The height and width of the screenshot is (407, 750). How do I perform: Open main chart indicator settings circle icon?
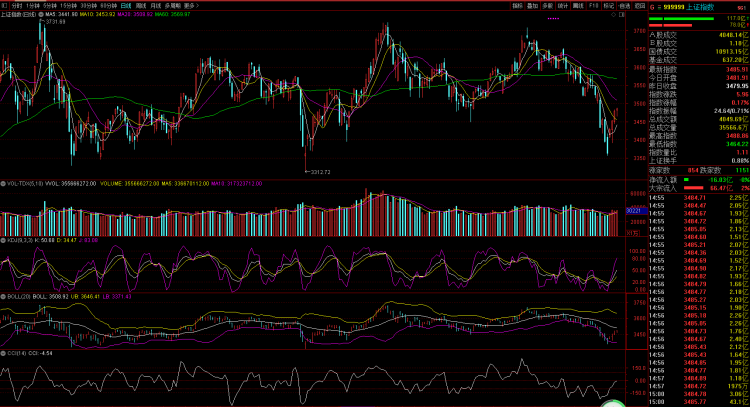click(41, 15)
